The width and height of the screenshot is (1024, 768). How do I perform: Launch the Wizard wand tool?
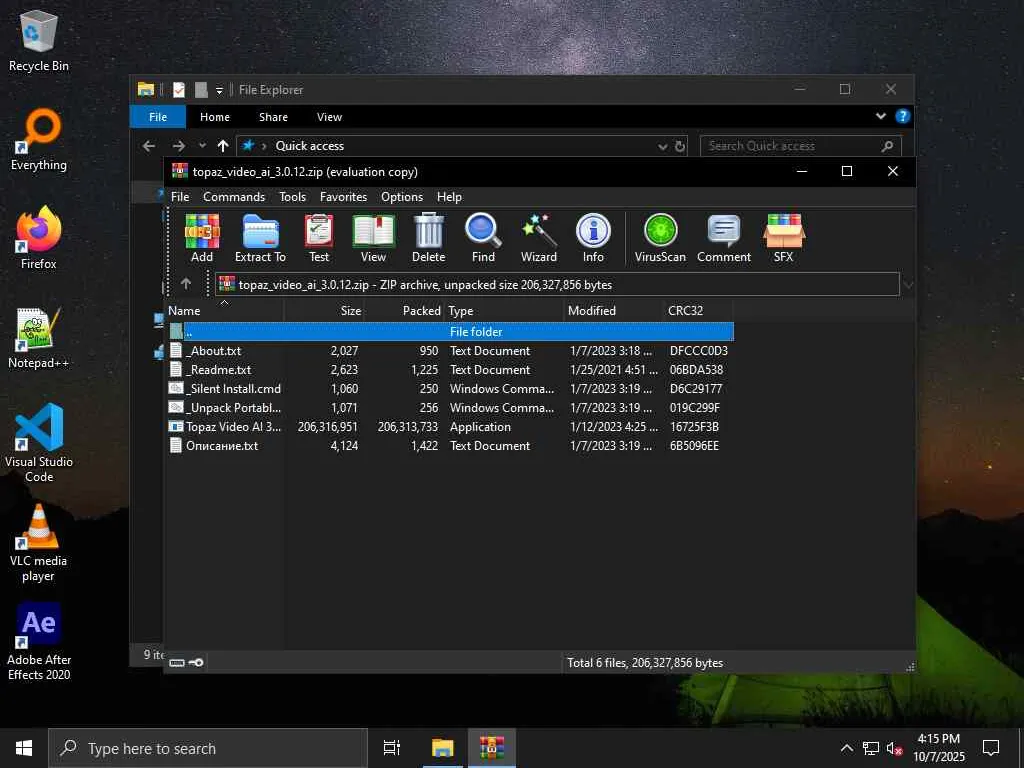coord(539,238)
